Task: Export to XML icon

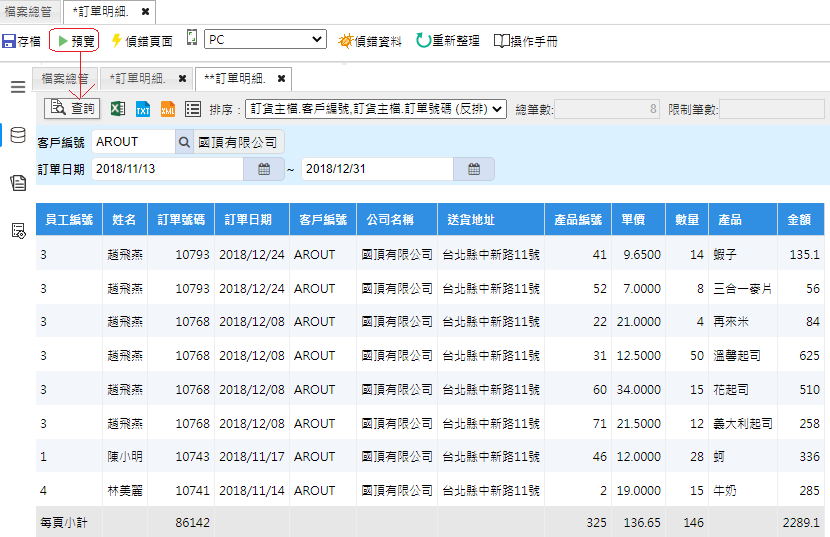Action: coord(168,109)
